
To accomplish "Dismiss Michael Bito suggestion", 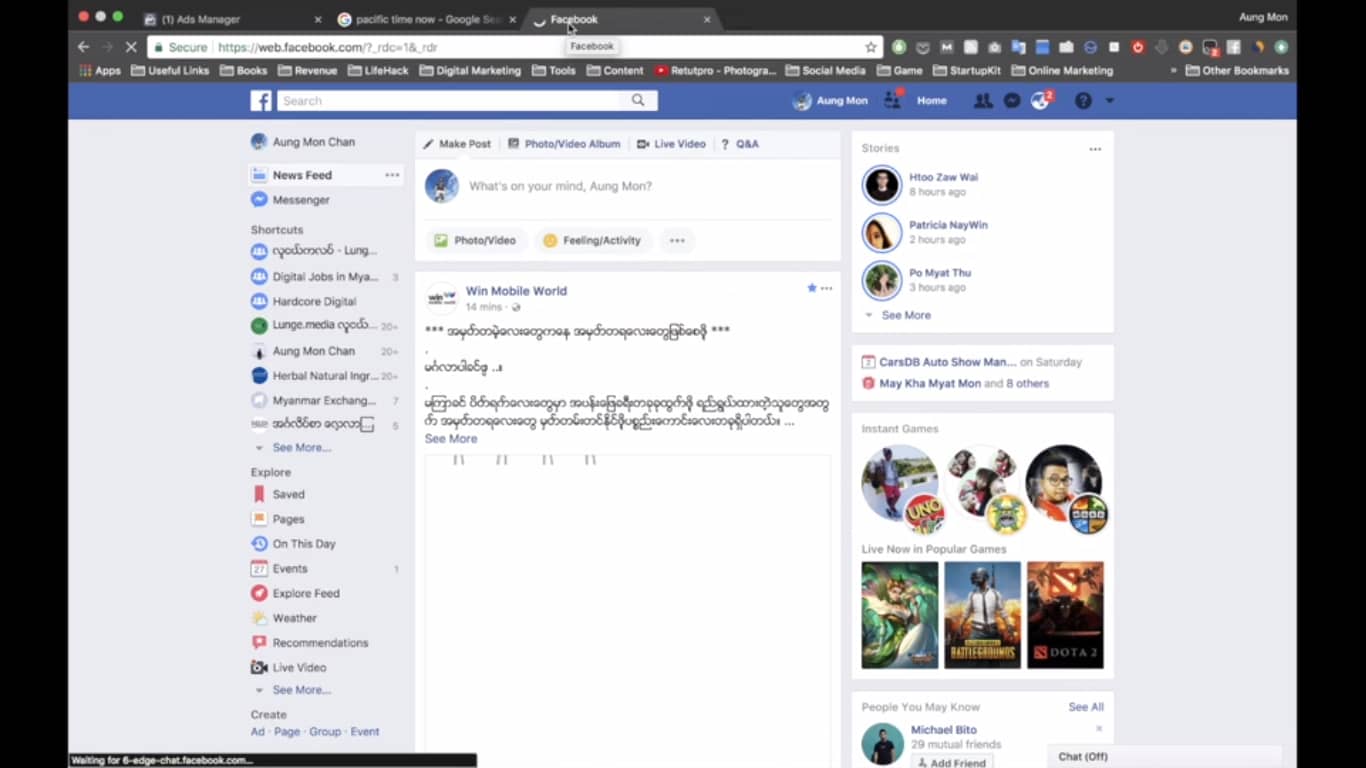I will (x=1099, y=729).
